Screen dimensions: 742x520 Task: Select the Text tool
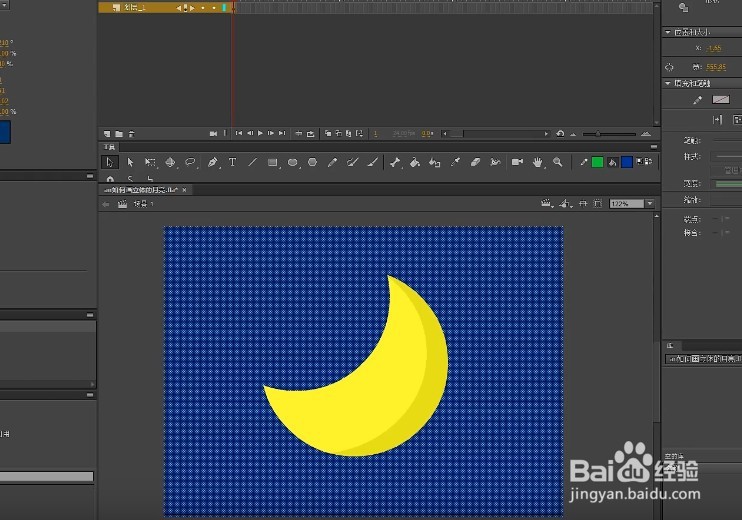(232, 162)
